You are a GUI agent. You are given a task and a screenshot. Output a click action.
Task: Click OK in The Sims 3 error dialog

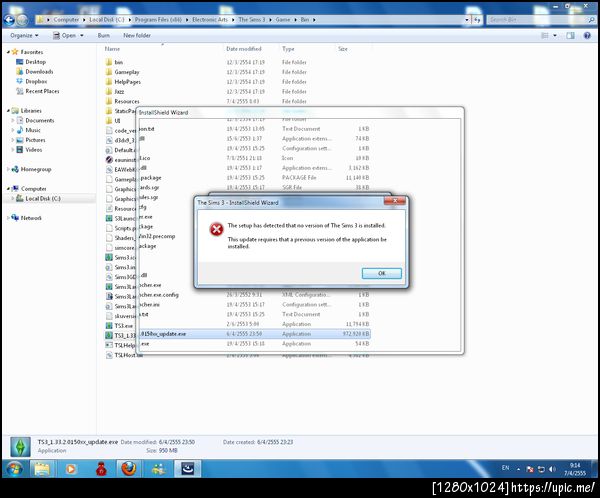point(382,273)
